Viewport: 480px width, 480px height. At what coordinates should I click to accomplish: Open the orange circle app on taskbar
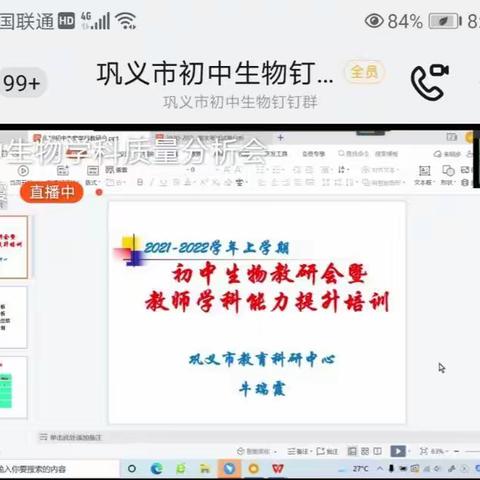tap(254, 469)
